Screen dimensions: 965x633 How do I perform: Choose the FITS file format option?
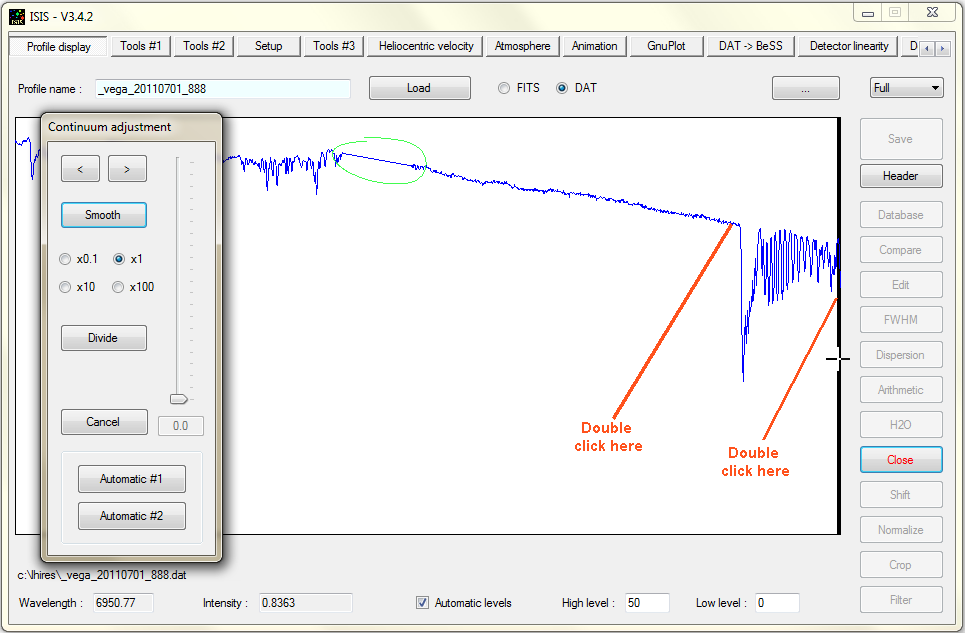click(504, 88)
